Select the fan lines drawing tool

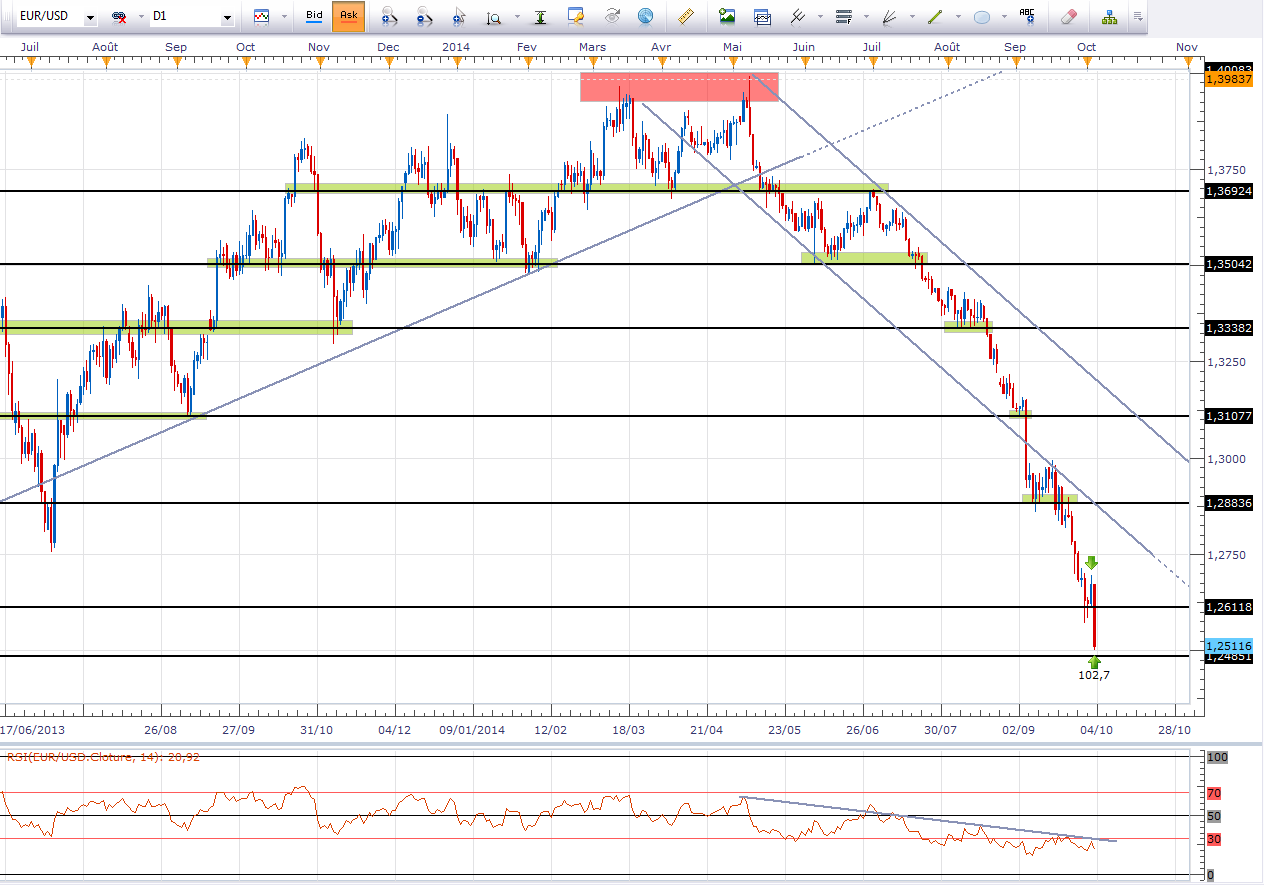889,16
